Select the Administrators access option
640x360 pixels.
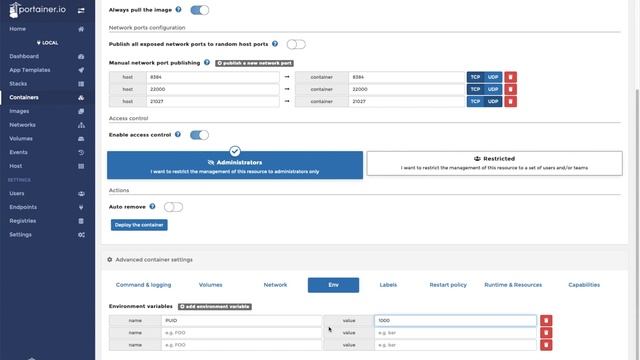click(235, 165)
